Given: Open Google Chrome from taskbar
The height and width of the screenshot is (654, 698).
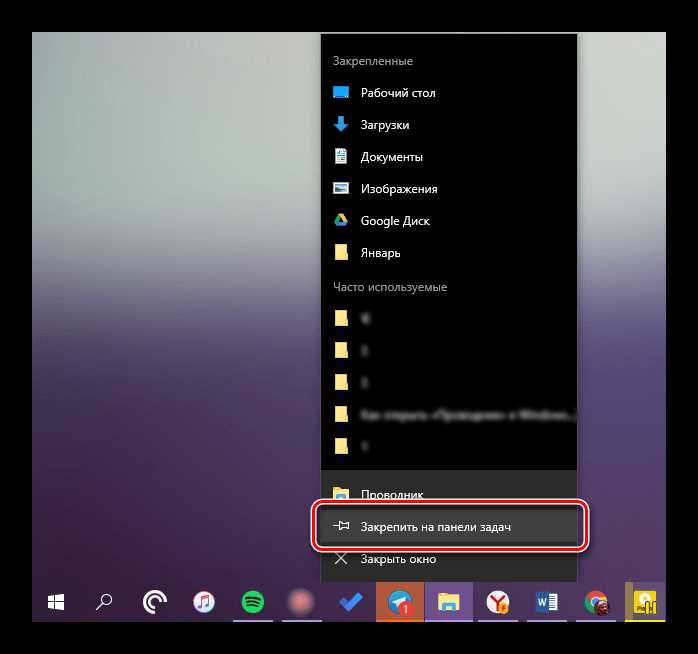Looking at the screenshot, I should click(x=596, y=602).
